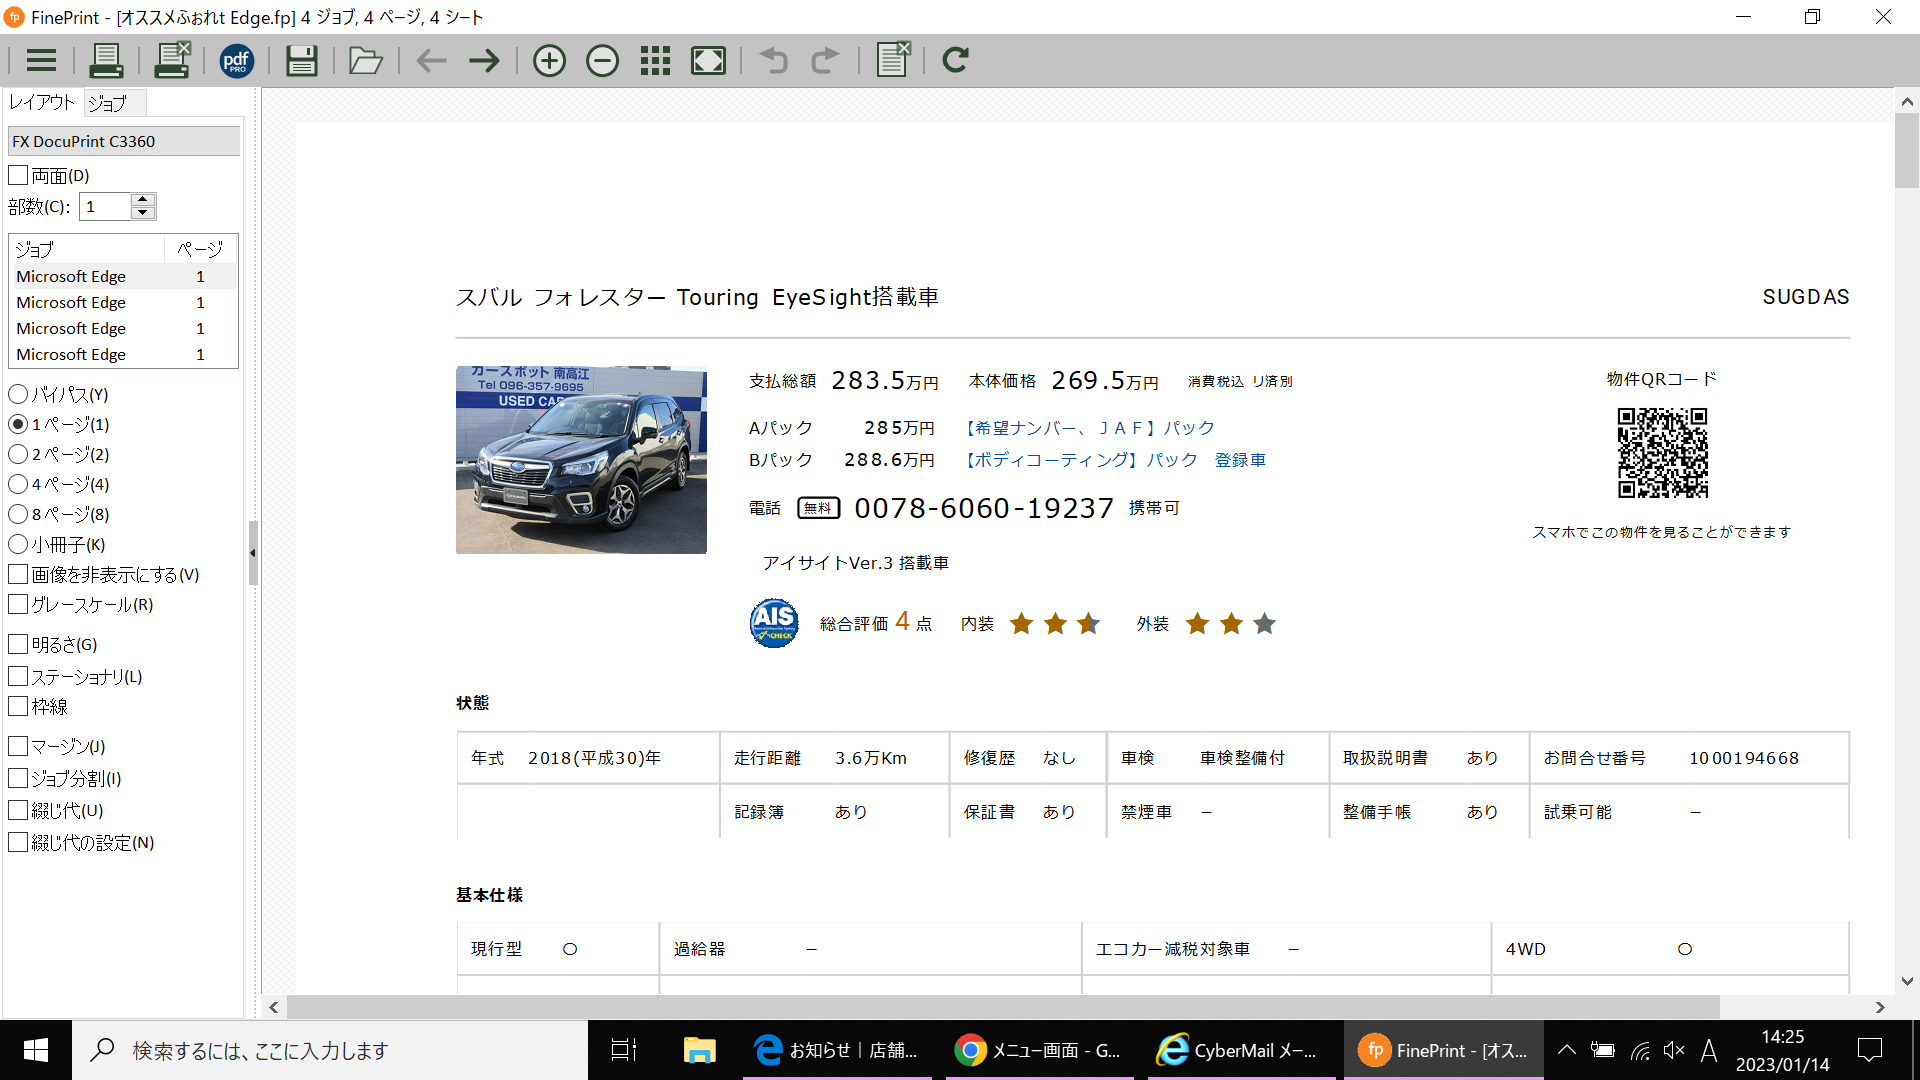Image resolution: width=1920 pixels, height=1080 pixels.
Task: Click the Undo arrow icon
Action: [x=773, y=61]
